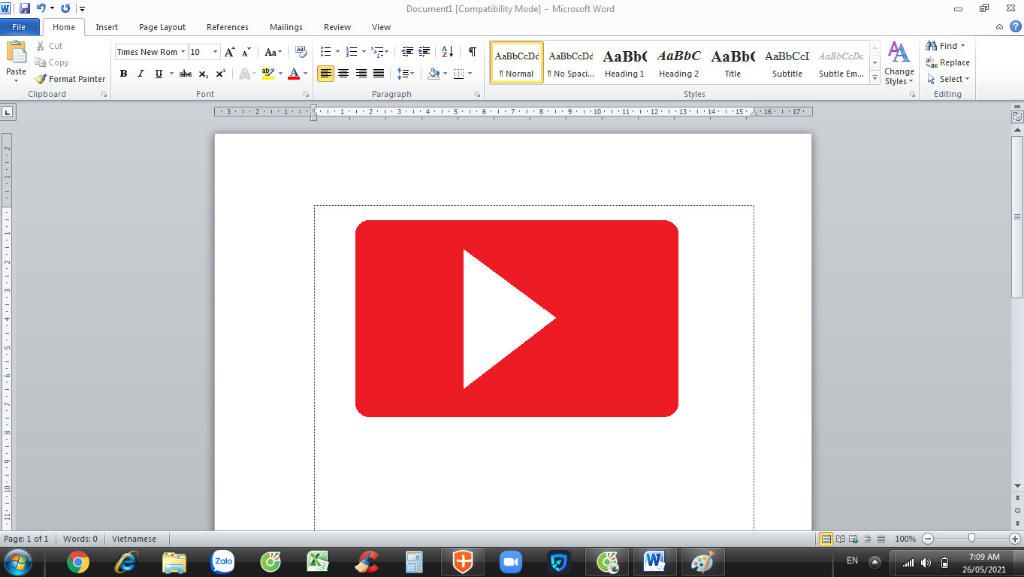Switch to Full Screen Reading view icon
The width and height of the screenshot is (1024, 577).
click(x=840, y=538)
